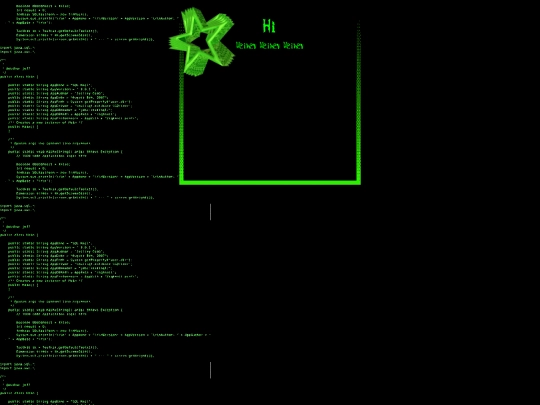This screenshot has width=540, height=405.
Task: Click the green 3D star logo
Action: tap(201, 41)
